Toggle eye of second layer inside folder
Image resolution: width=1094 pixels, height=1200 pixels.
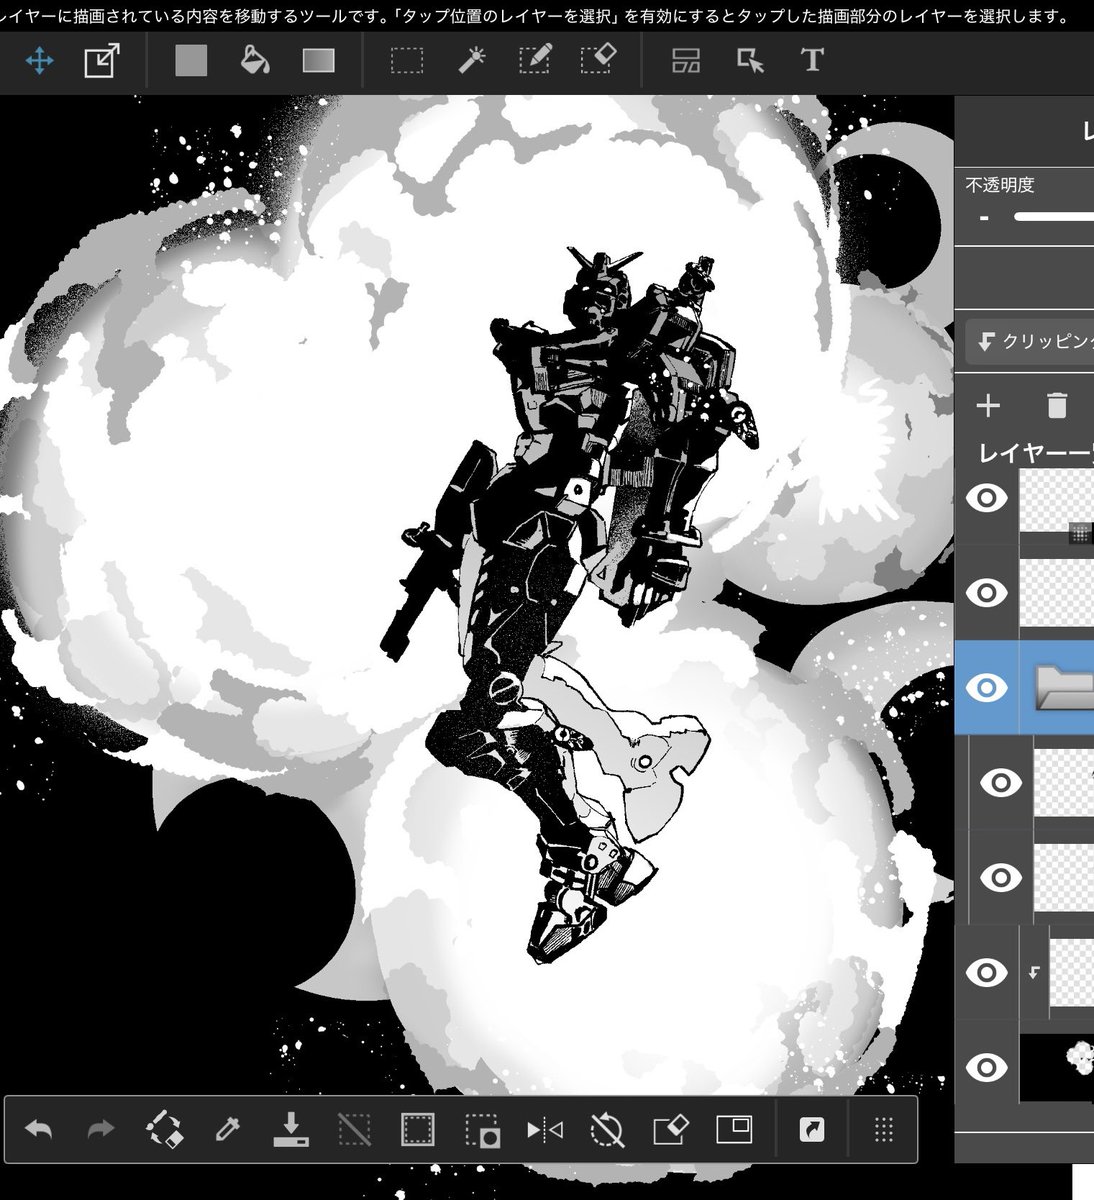1001,877
